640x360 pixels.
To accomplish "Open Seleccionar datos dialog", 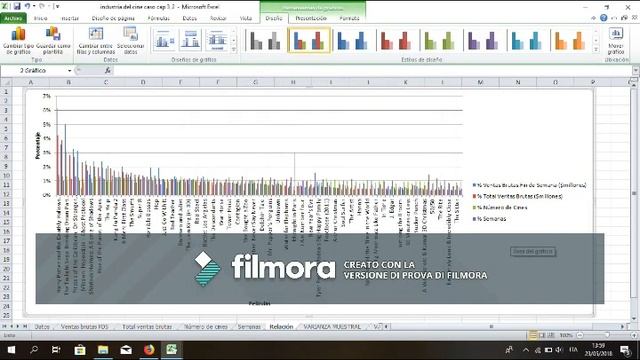I will (131, 40).
